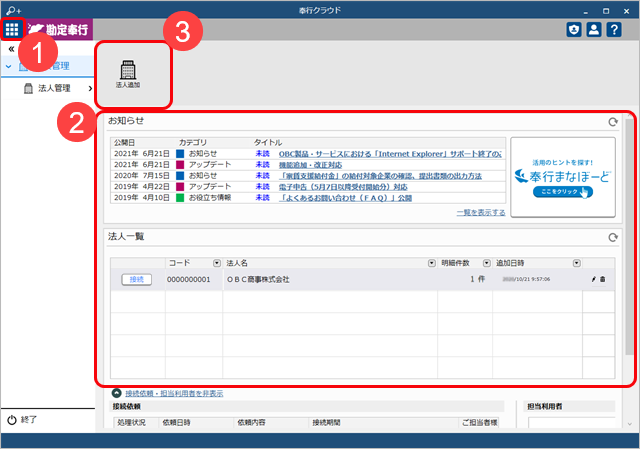Open the よくあるお問い合わせ FAQ notice
This screenshot has width=640, height=449.
click(345, 198)
